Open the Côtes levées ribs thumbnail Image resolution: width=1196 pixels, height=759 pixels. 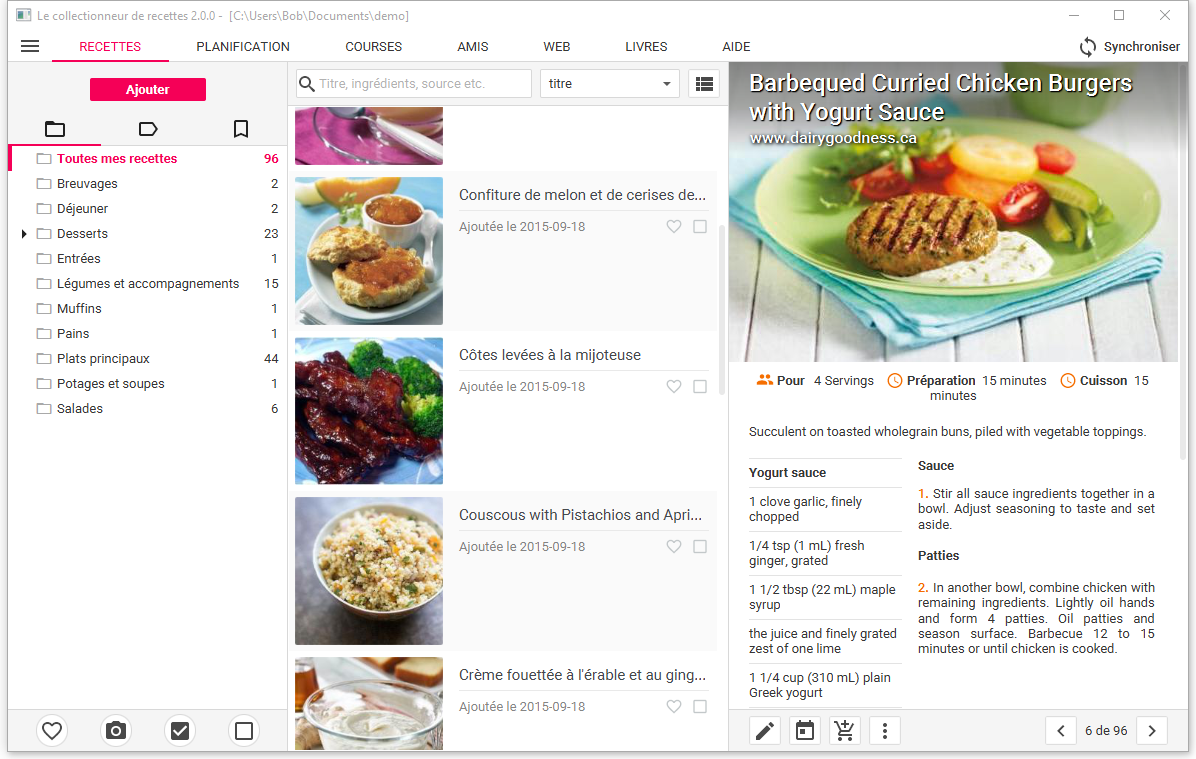point(369,411)
